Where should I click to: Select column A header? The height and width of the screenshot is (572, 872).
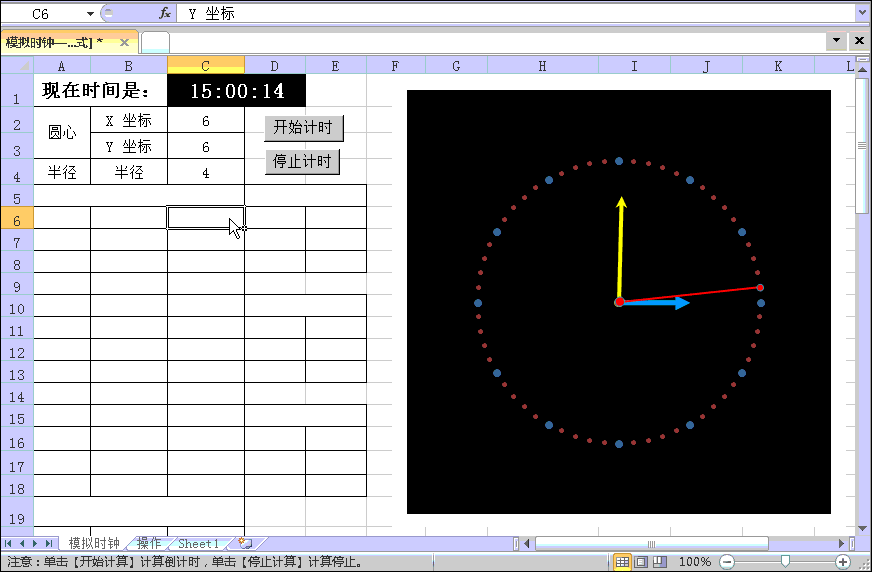click(x=62, y=66)
